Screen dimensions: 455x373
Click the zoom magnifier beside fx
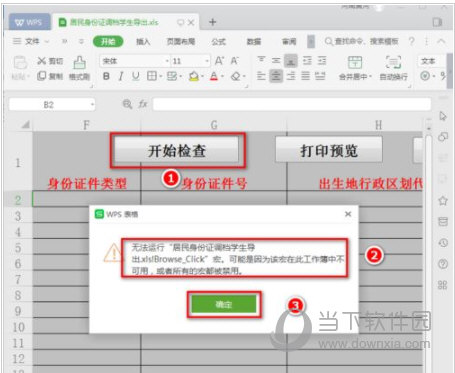click(x=127, y=104)
